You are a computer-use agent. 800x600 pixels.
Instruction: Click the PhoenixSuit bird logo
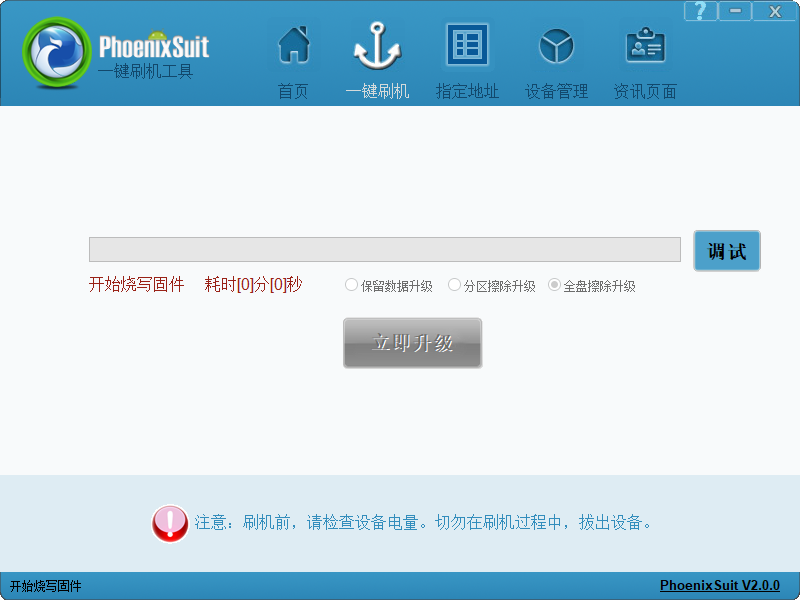point(58,54)
